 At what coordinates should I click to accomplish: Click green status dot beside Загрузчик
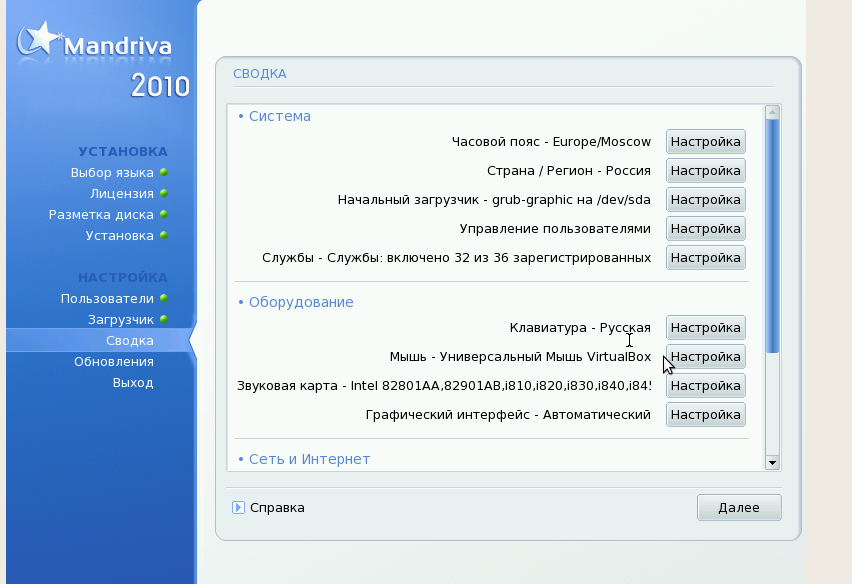click(x=164, y=319)
